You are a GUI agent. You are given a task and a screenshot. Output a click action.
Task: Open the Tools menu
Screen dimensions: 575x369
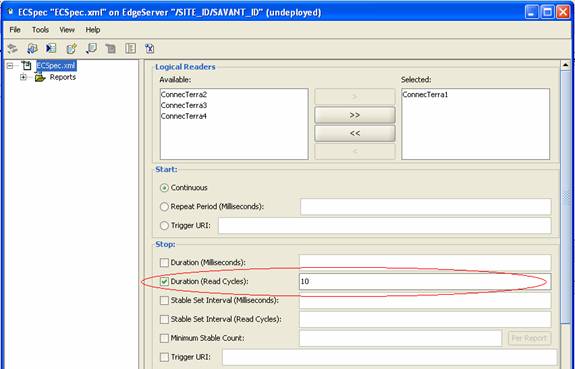[x=40, y=30]
